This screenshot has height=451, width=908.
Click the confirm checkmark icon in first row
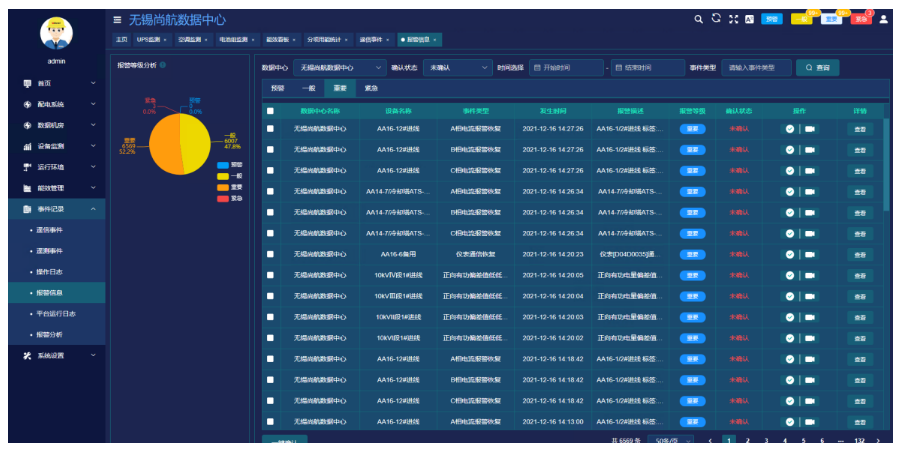(x=790, y=129)
